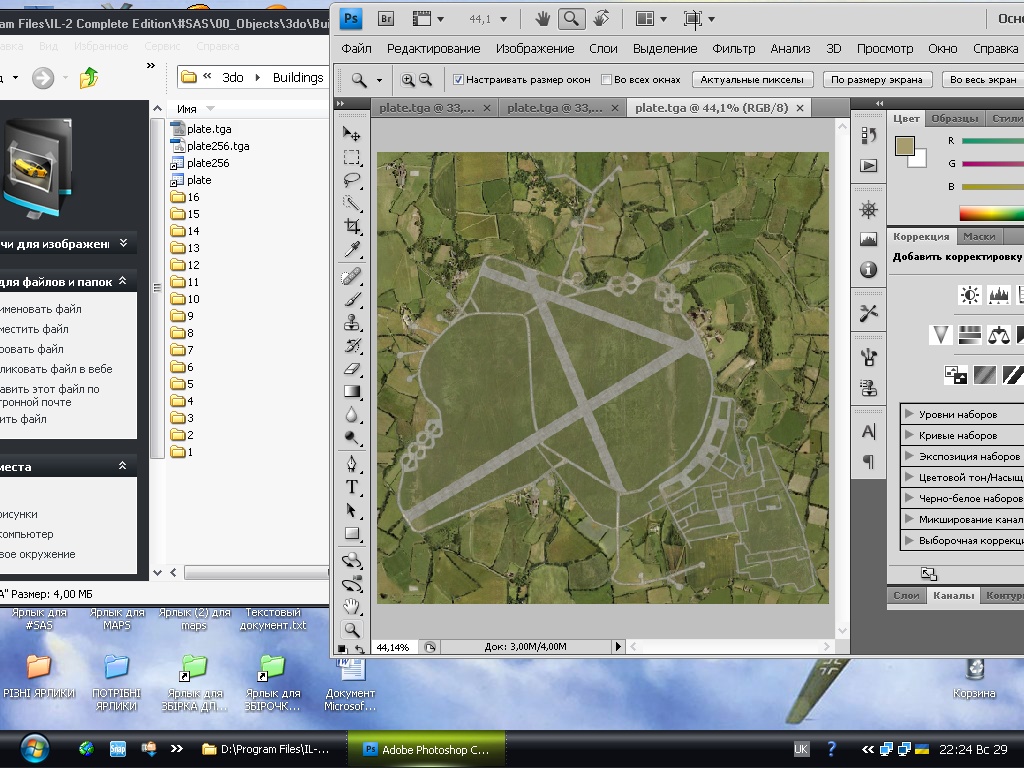The height and width of the screenshot is (768, 1024).
Task: Click the Brightness/Contrast adjustment icon
Action: (x=969, y=294)
